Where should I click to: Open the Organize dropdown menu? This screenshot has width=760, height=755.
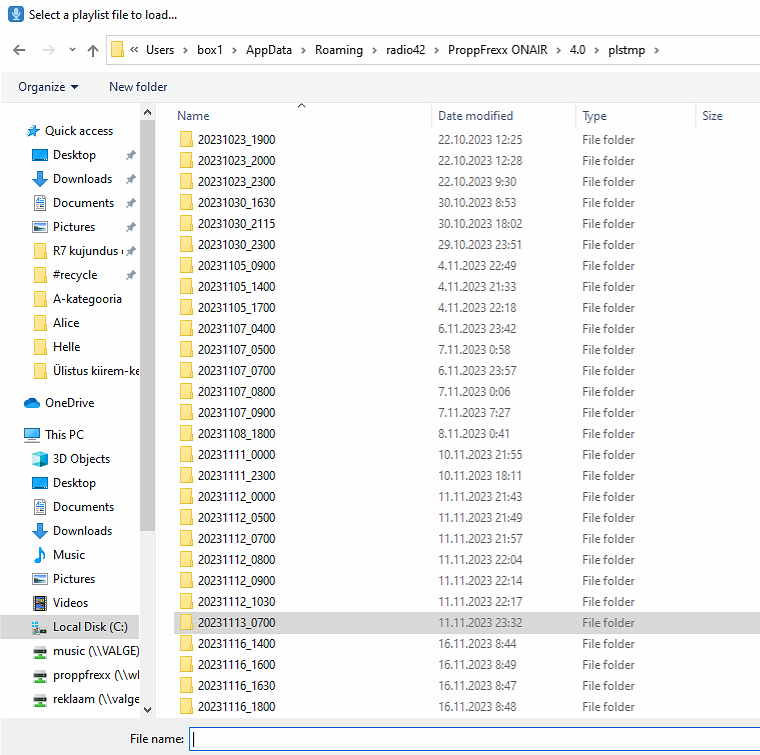coord(48,87)
